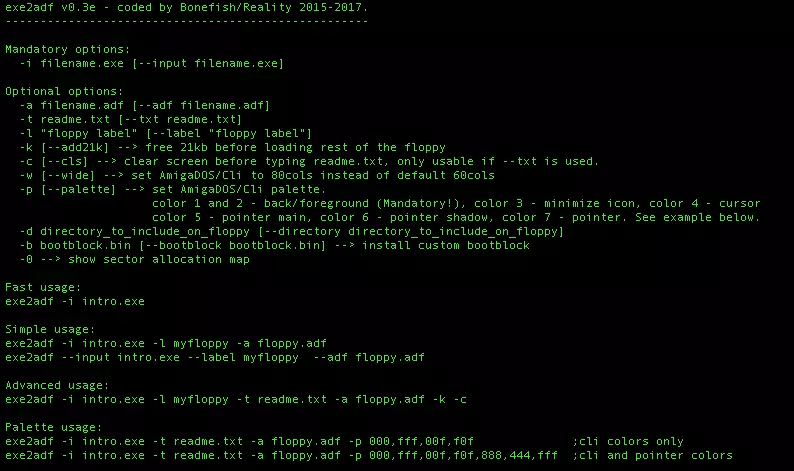Click the '-t readme.txt' option line
Viewport: 794px width, 471px height.
pos(131,120)
